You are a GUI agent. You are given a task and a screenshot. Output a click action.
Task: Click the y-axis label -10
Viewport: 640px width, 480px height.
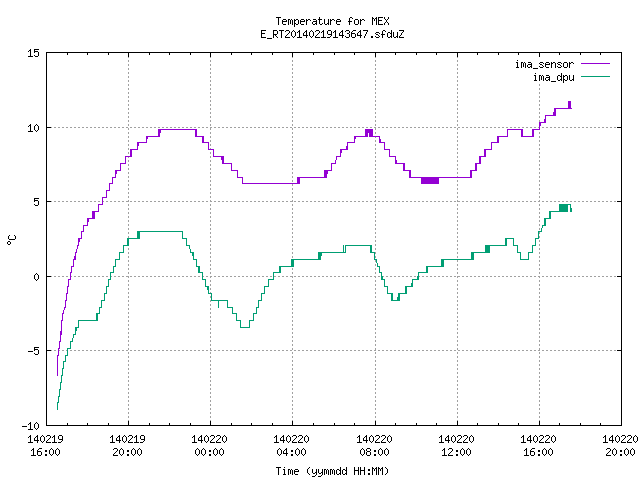coord(31,426)
